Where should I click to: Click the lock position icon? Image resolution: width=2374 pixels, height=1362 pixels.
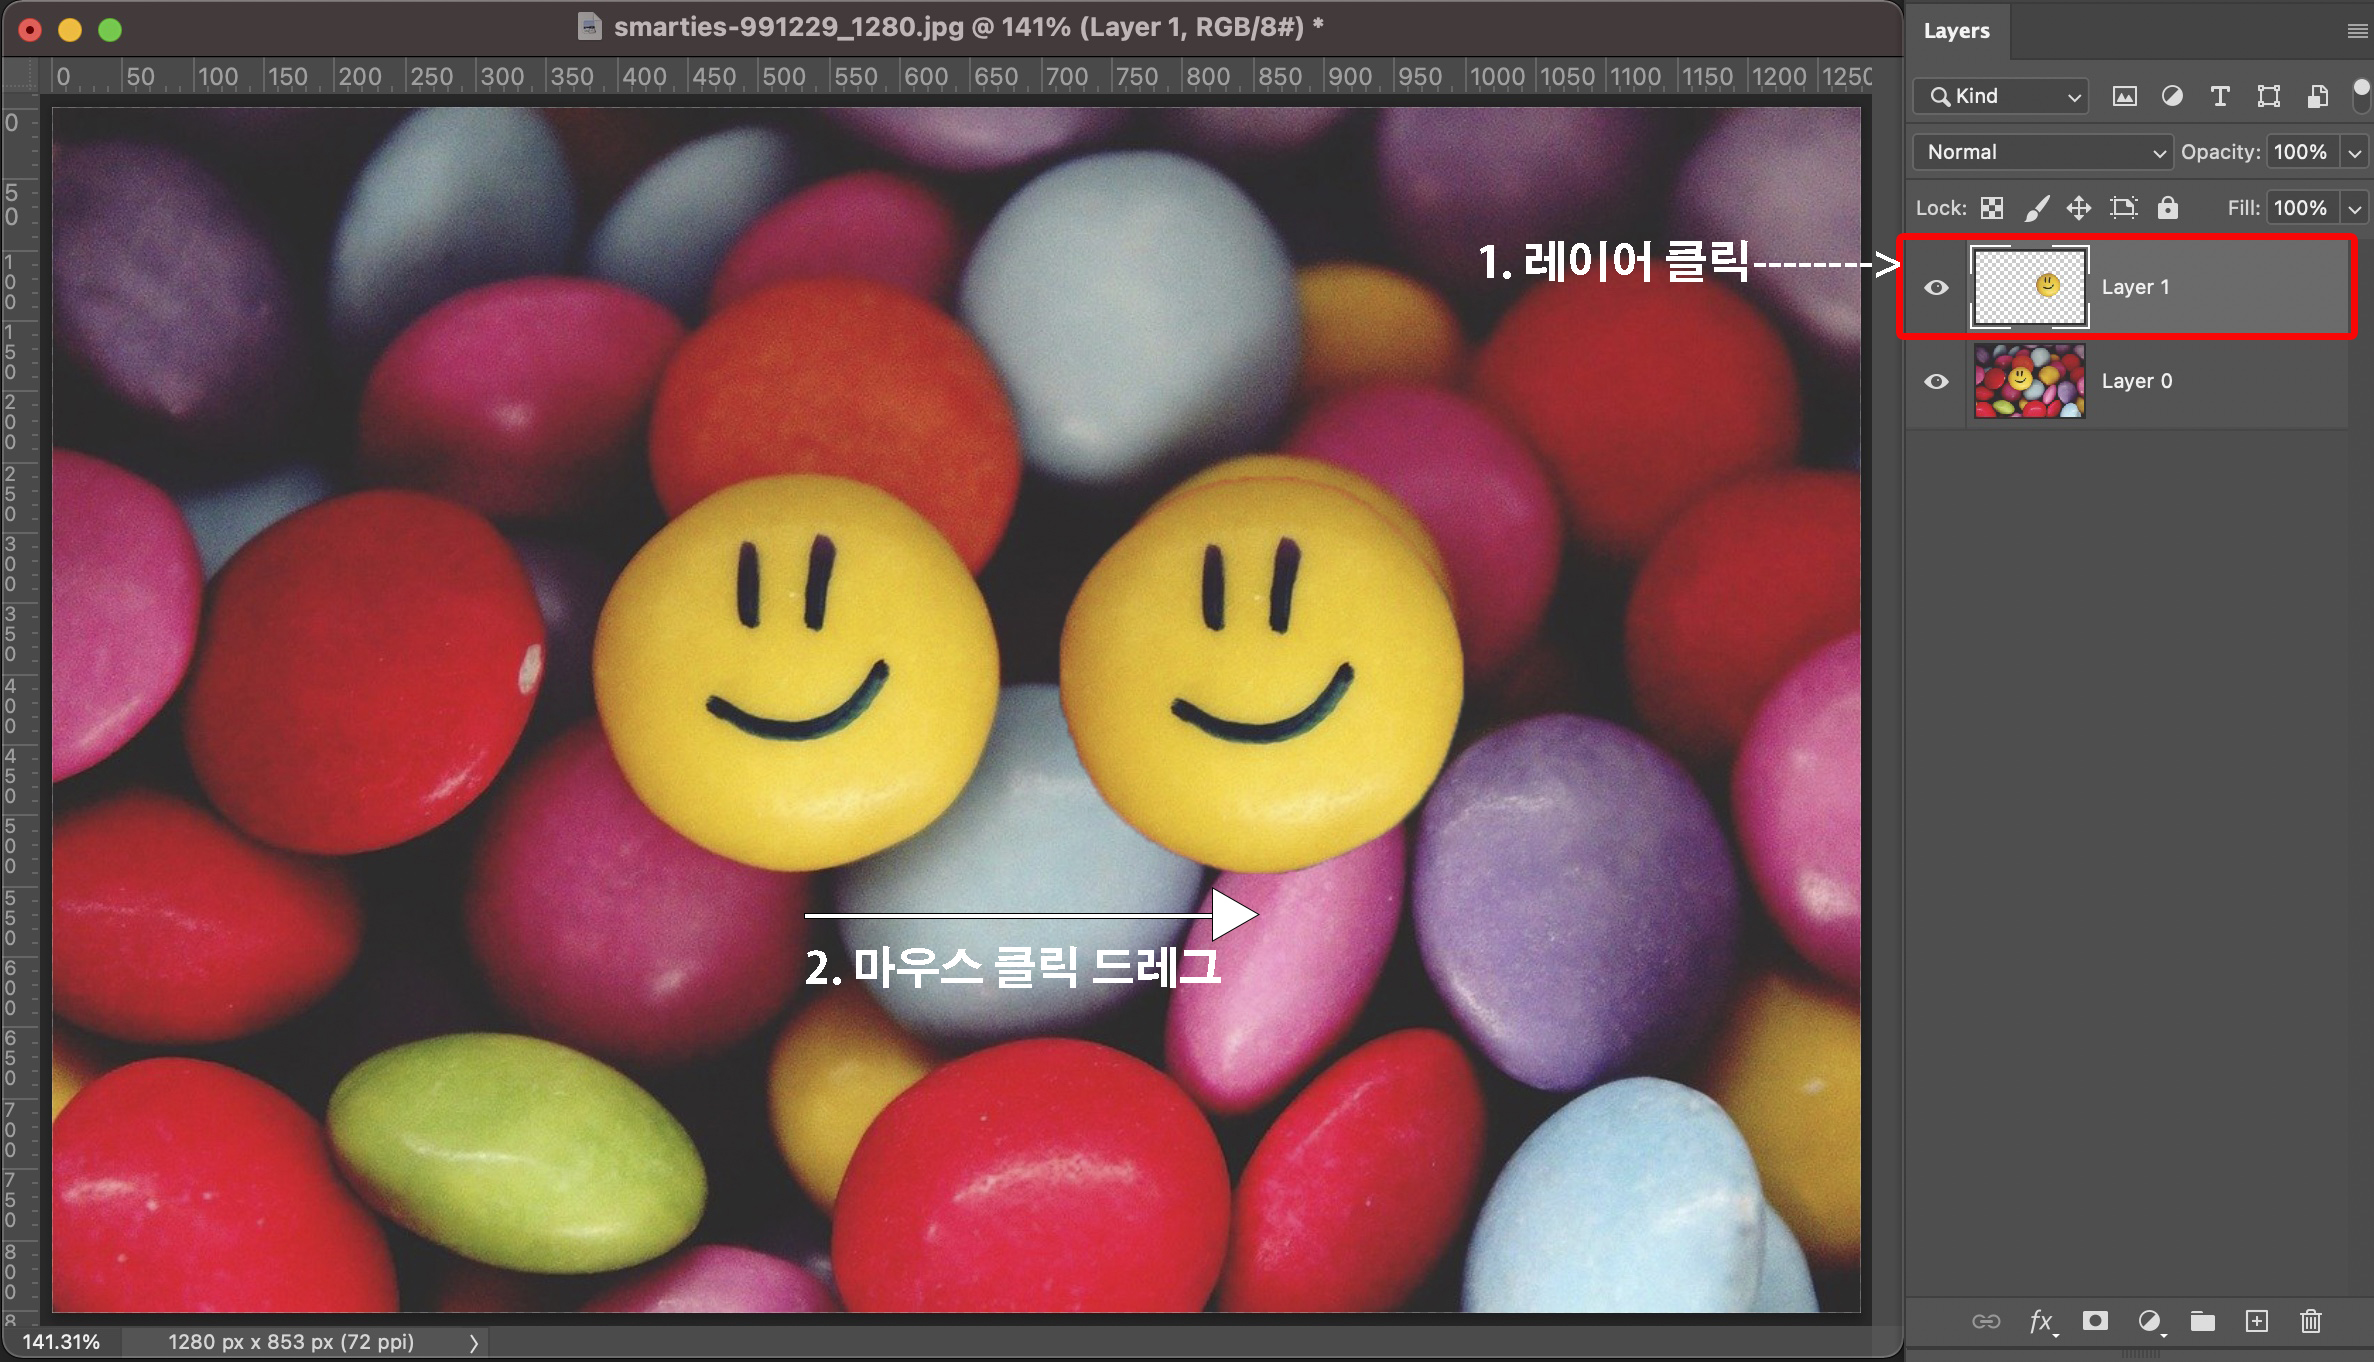(2079, 208)
